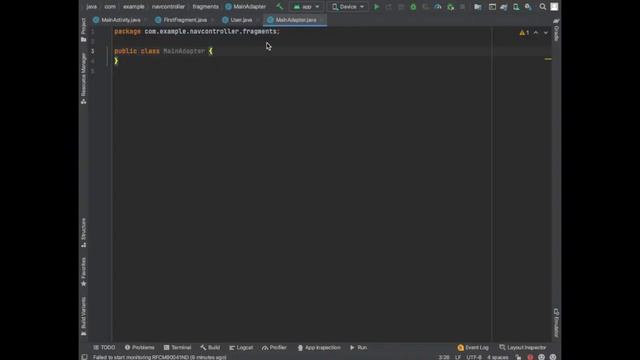Open the Gradle side panel
The width and height of the screenshot is (640, 360).
[x=556, y=30]
